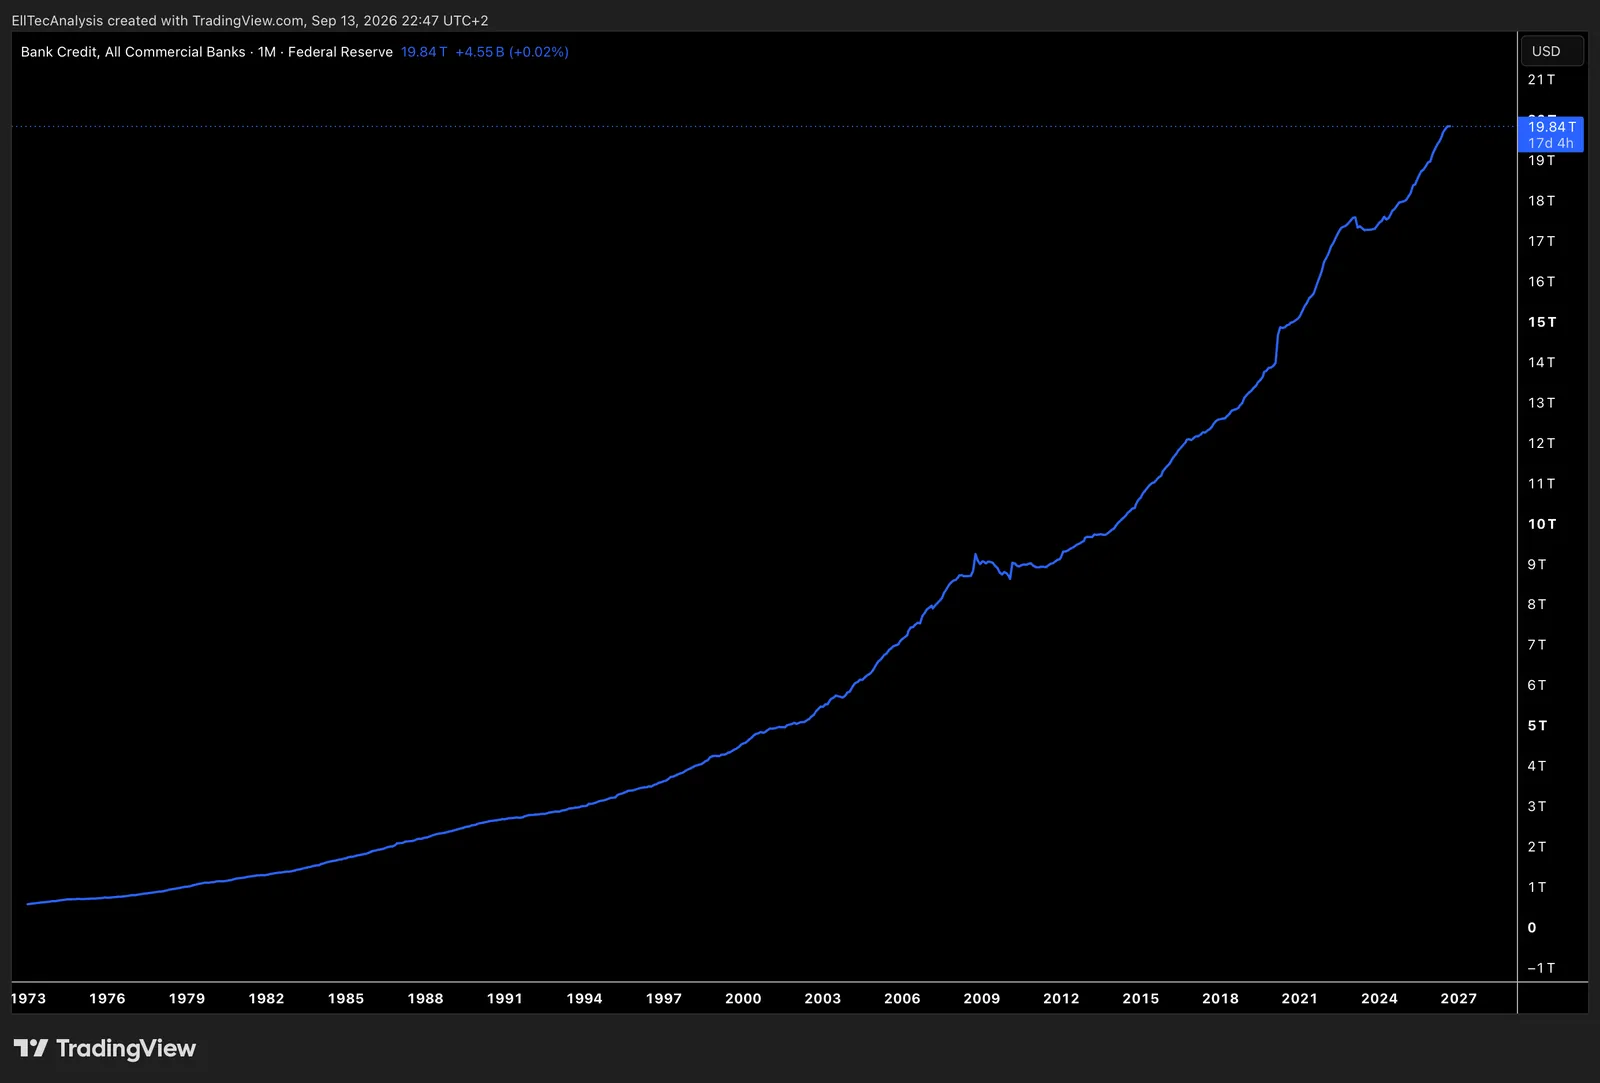Click the 2000 time axis label
This screenshot has width=1600, height=1083.
pyautogui.click(x=743, y=998)
